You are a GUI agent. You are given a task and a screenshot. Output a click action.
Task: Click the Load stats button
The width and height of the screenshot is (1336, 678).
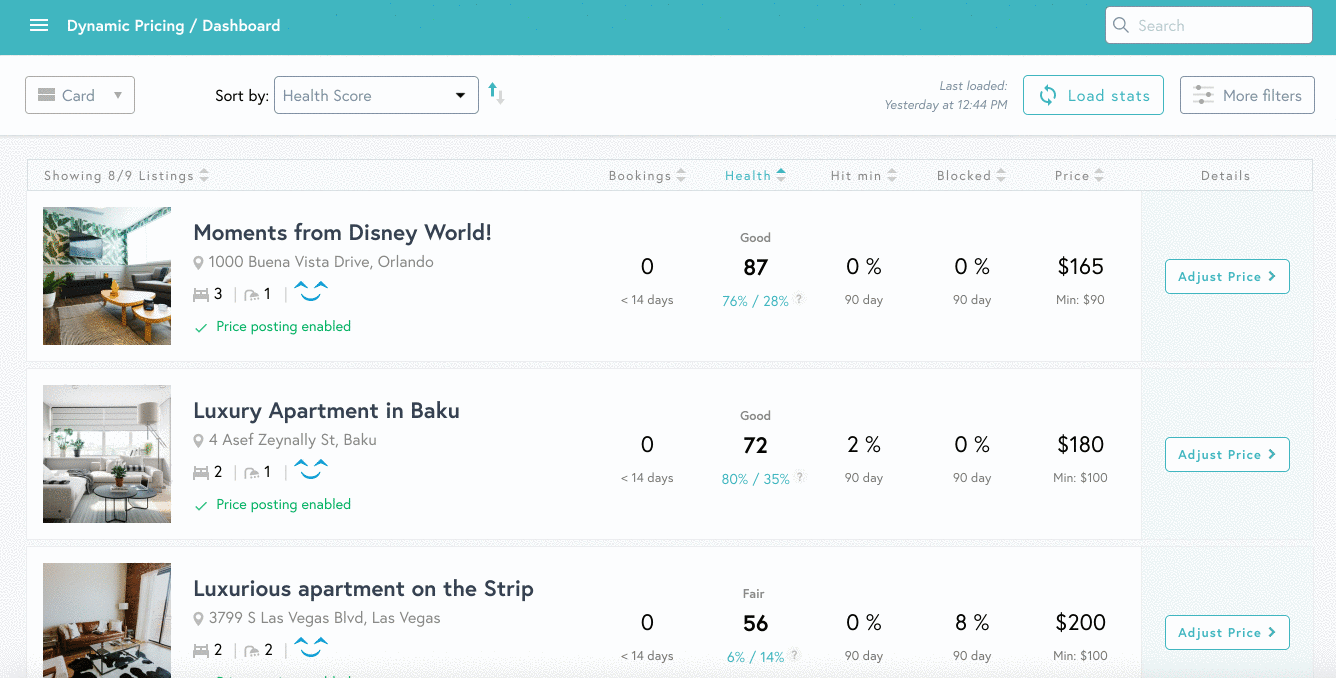[x=1093, y=95]
